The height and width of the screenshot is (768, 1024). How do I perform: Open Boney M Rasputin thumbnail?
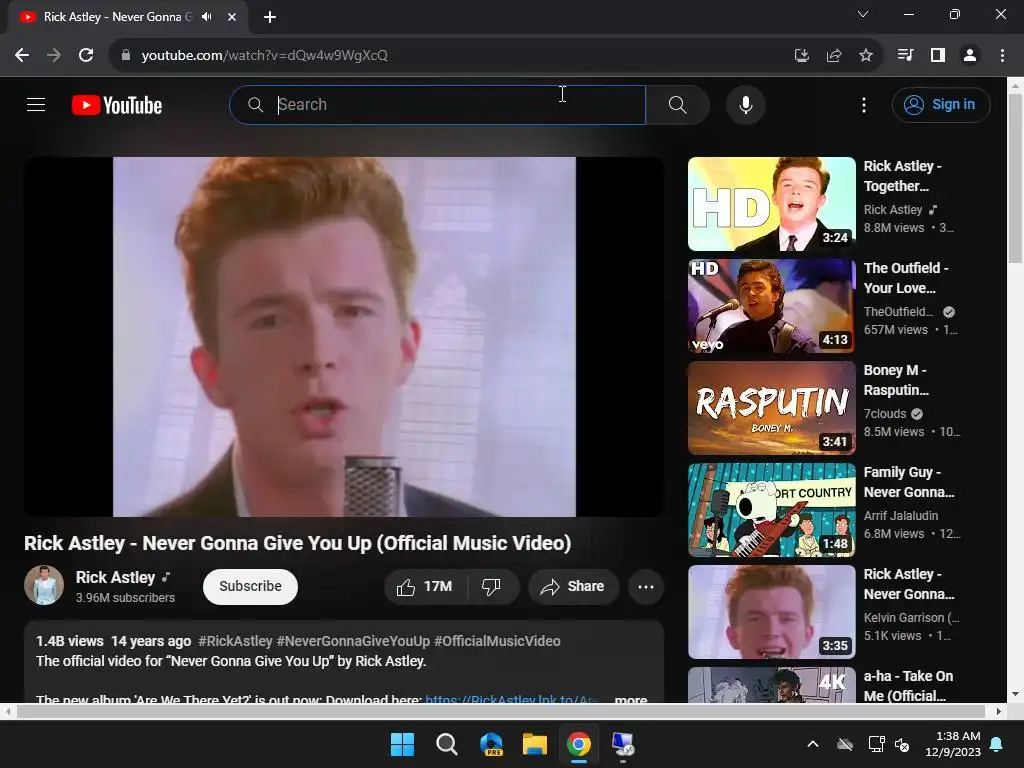coord(771,408)
